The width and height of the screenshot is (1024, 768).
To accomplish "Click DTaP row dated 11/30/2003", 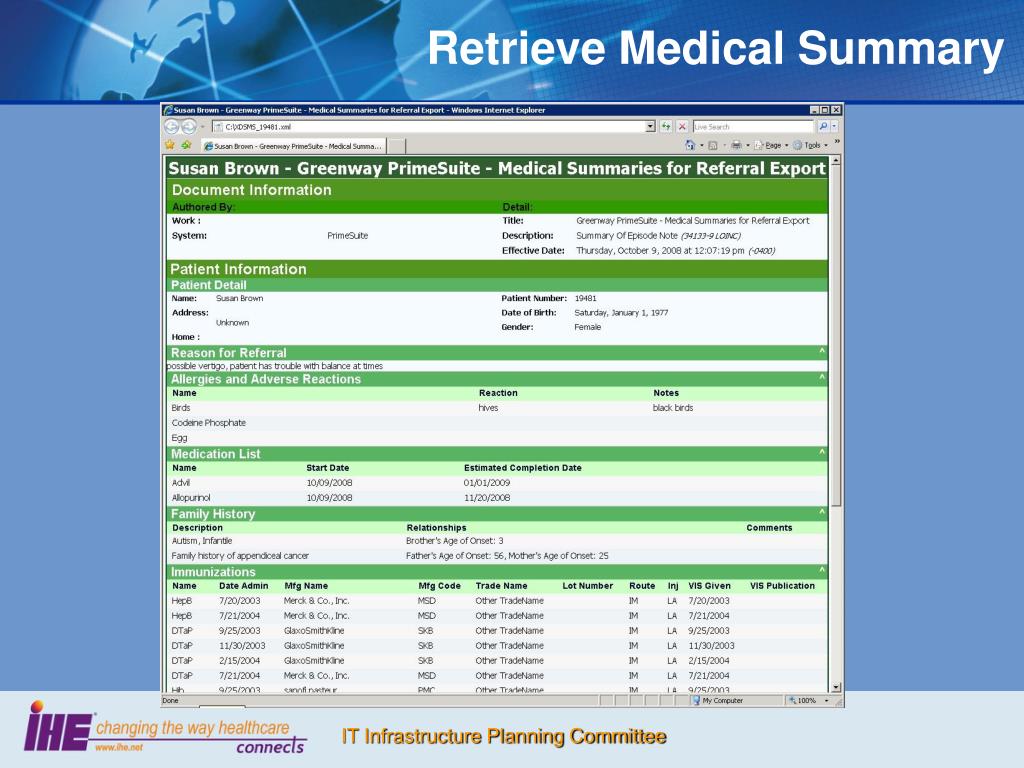I will point(497,645).
